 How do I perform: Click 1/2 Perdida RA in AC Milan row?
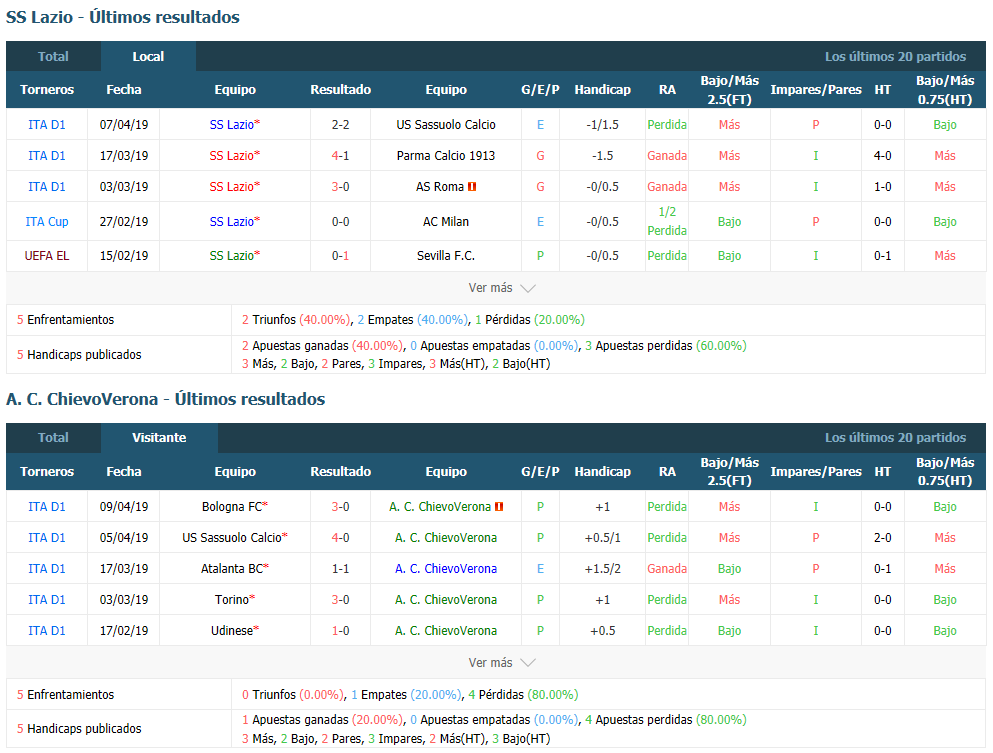tap(667, 221)
